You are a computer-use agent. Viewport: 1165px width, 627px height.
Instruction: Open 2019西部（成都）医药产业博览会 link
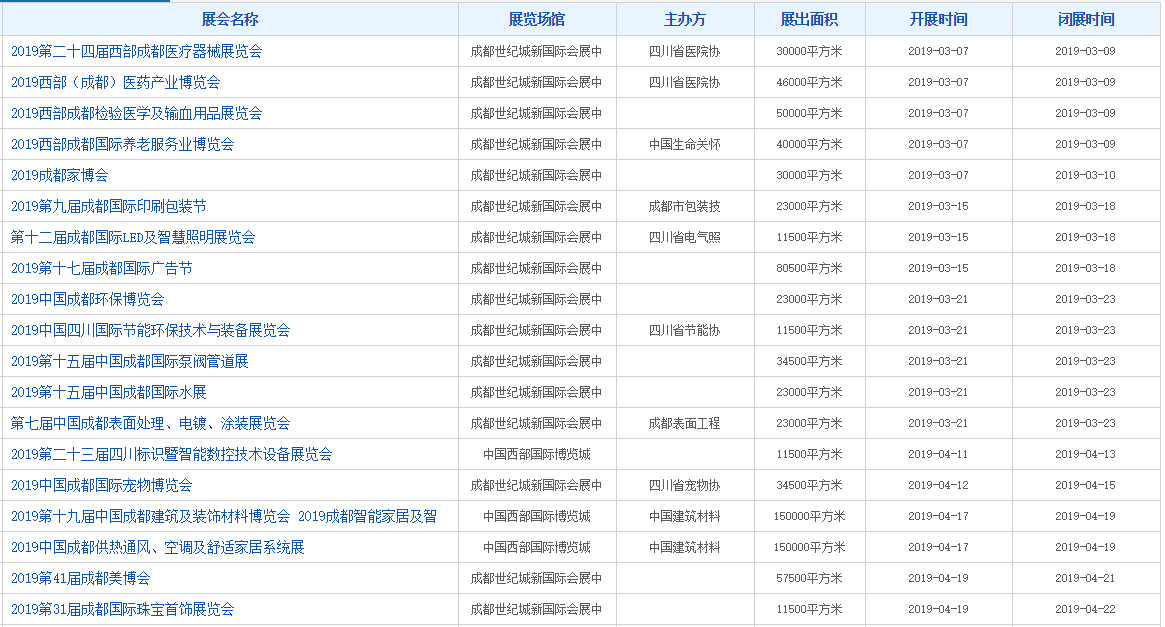[115, 82]
